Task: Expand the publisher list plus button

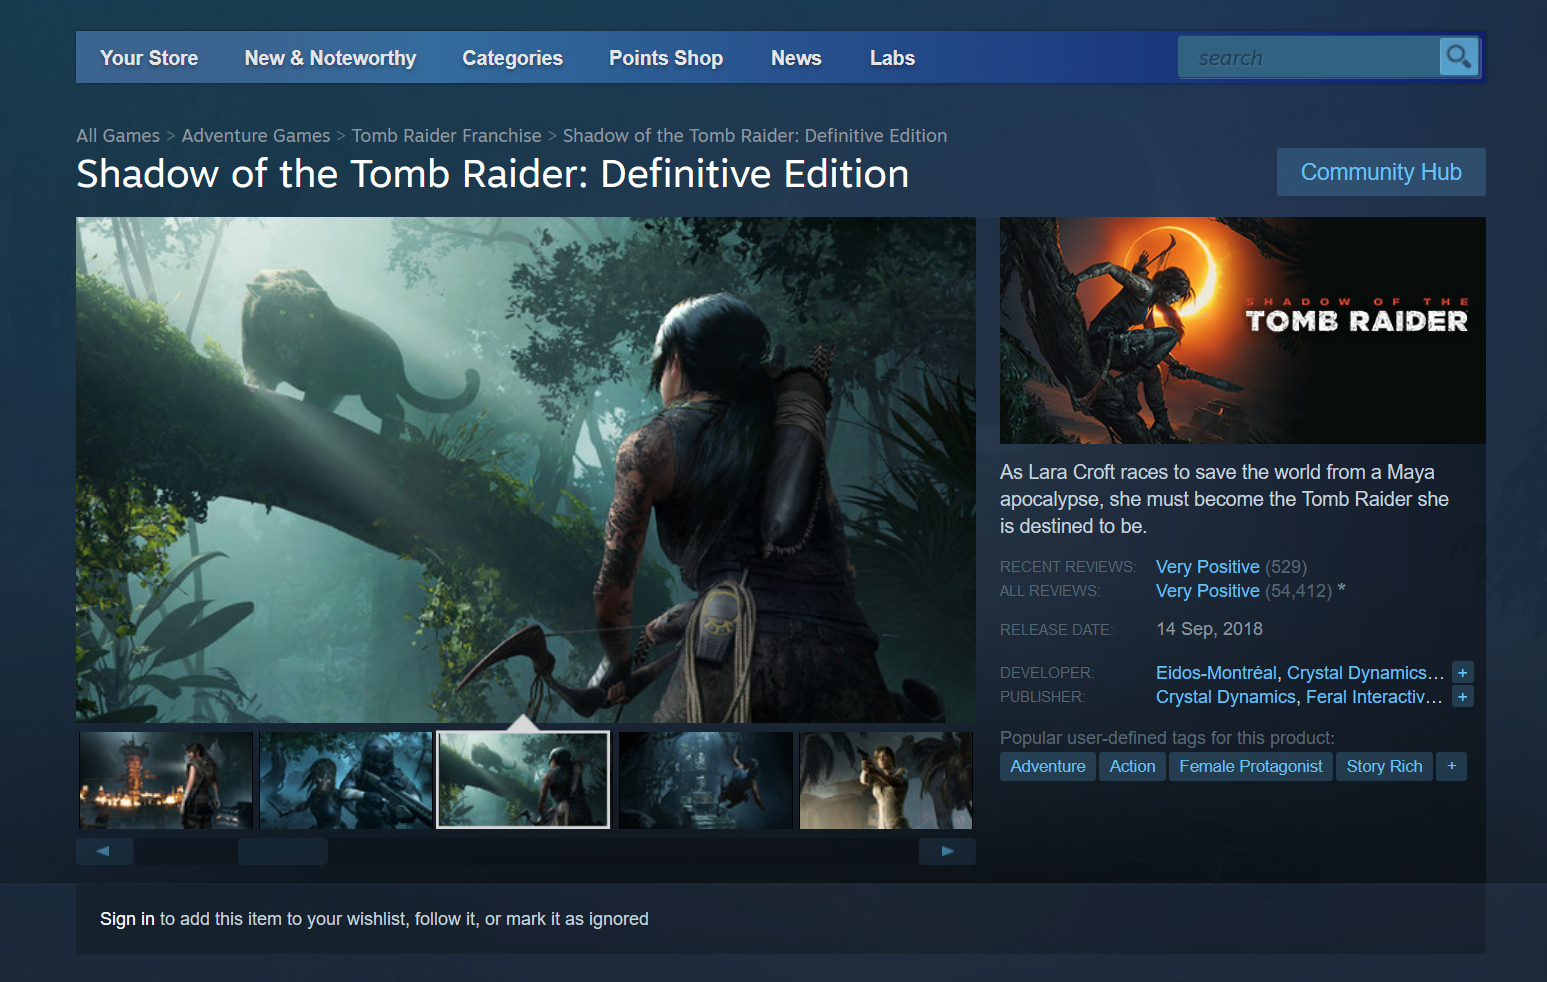Action: click(1463, 697)
